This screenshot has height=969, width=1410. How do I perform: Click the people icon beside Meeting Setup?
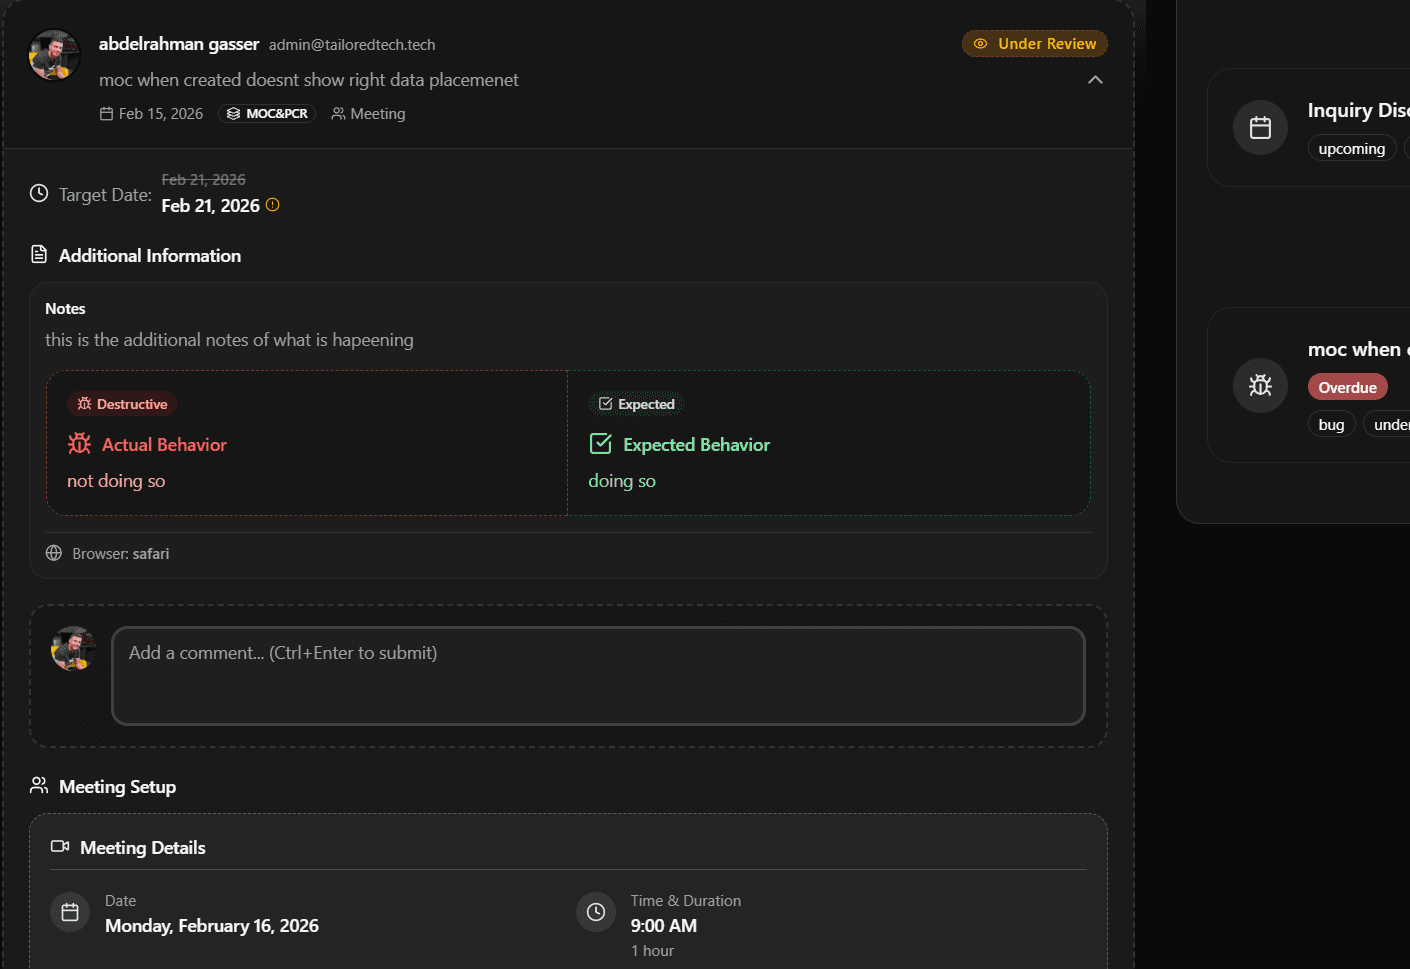pos(38,785)
